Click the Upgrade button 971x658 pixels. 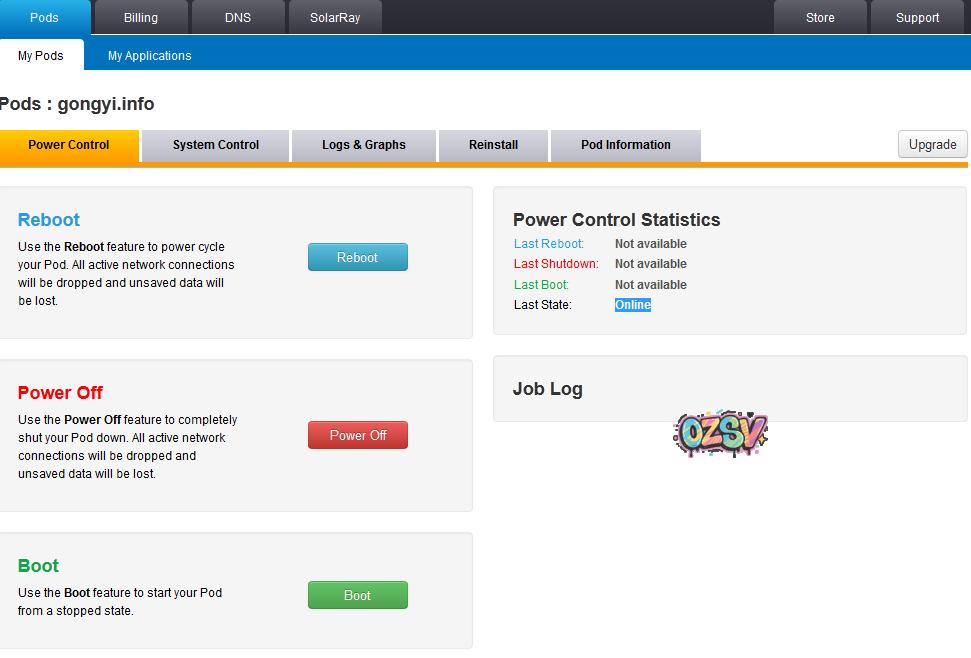pyautogui.click(x=932, y=144)
